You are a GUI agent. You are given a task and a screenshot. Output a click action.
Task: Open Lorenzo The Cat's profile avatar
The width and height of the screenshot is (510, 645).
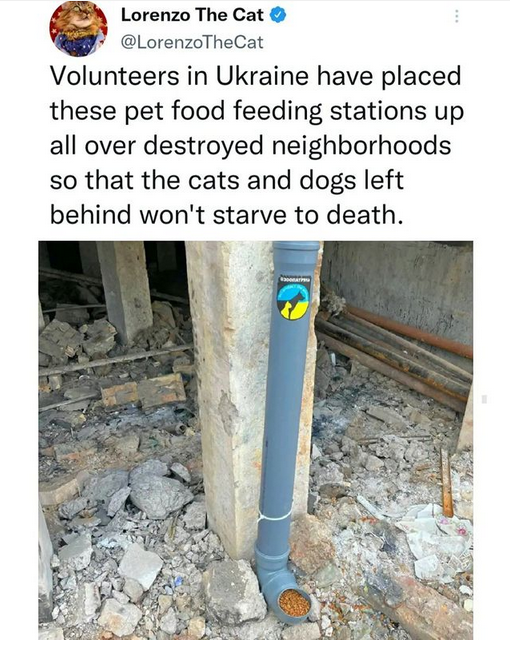[x=79, y=28]
